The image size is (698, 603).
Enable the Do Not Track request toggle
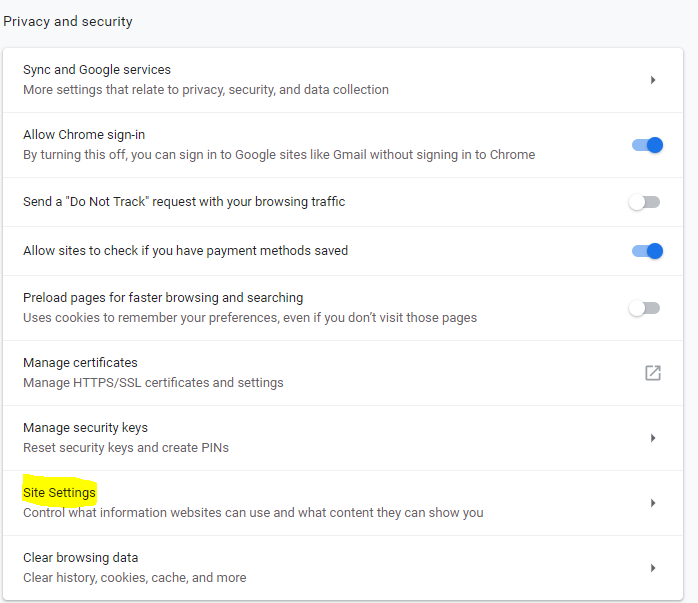coord(644,202)
